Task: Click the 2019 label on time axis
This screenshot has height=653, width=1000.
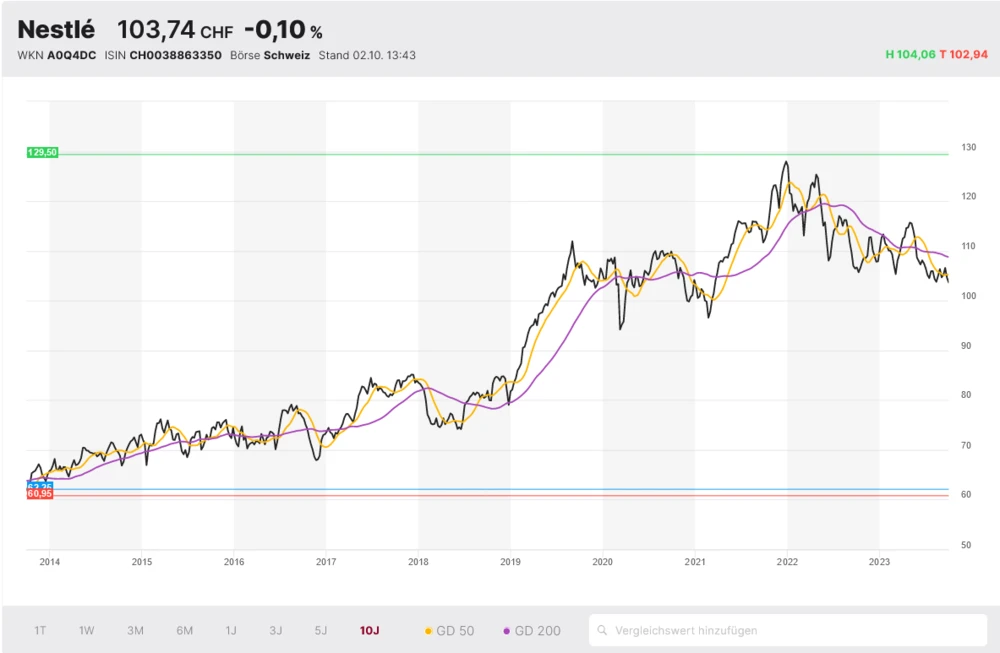Action: [510, 563]
